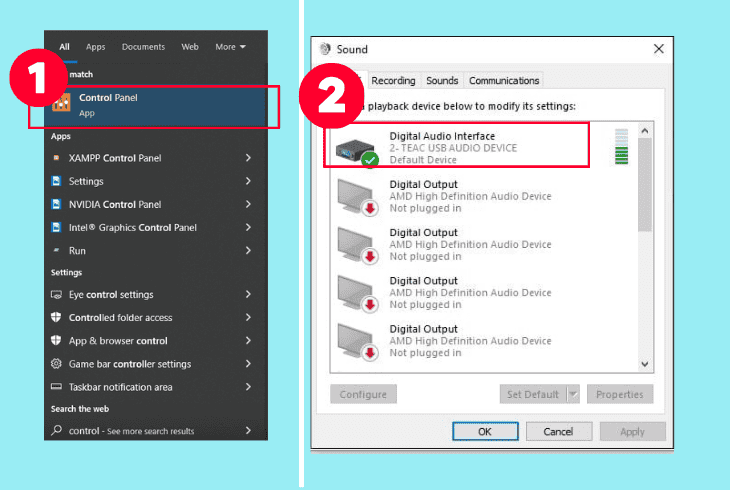Expand the Run result chevron
730x490 pixels.
click(x=248, y=251)
